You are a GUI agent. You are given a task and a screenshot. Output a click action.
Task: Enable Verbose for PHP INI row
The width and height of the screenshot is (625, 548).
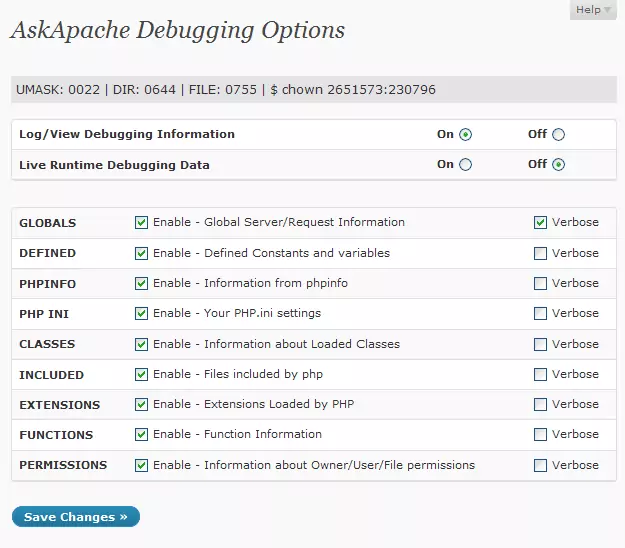[x=541, y=314]
